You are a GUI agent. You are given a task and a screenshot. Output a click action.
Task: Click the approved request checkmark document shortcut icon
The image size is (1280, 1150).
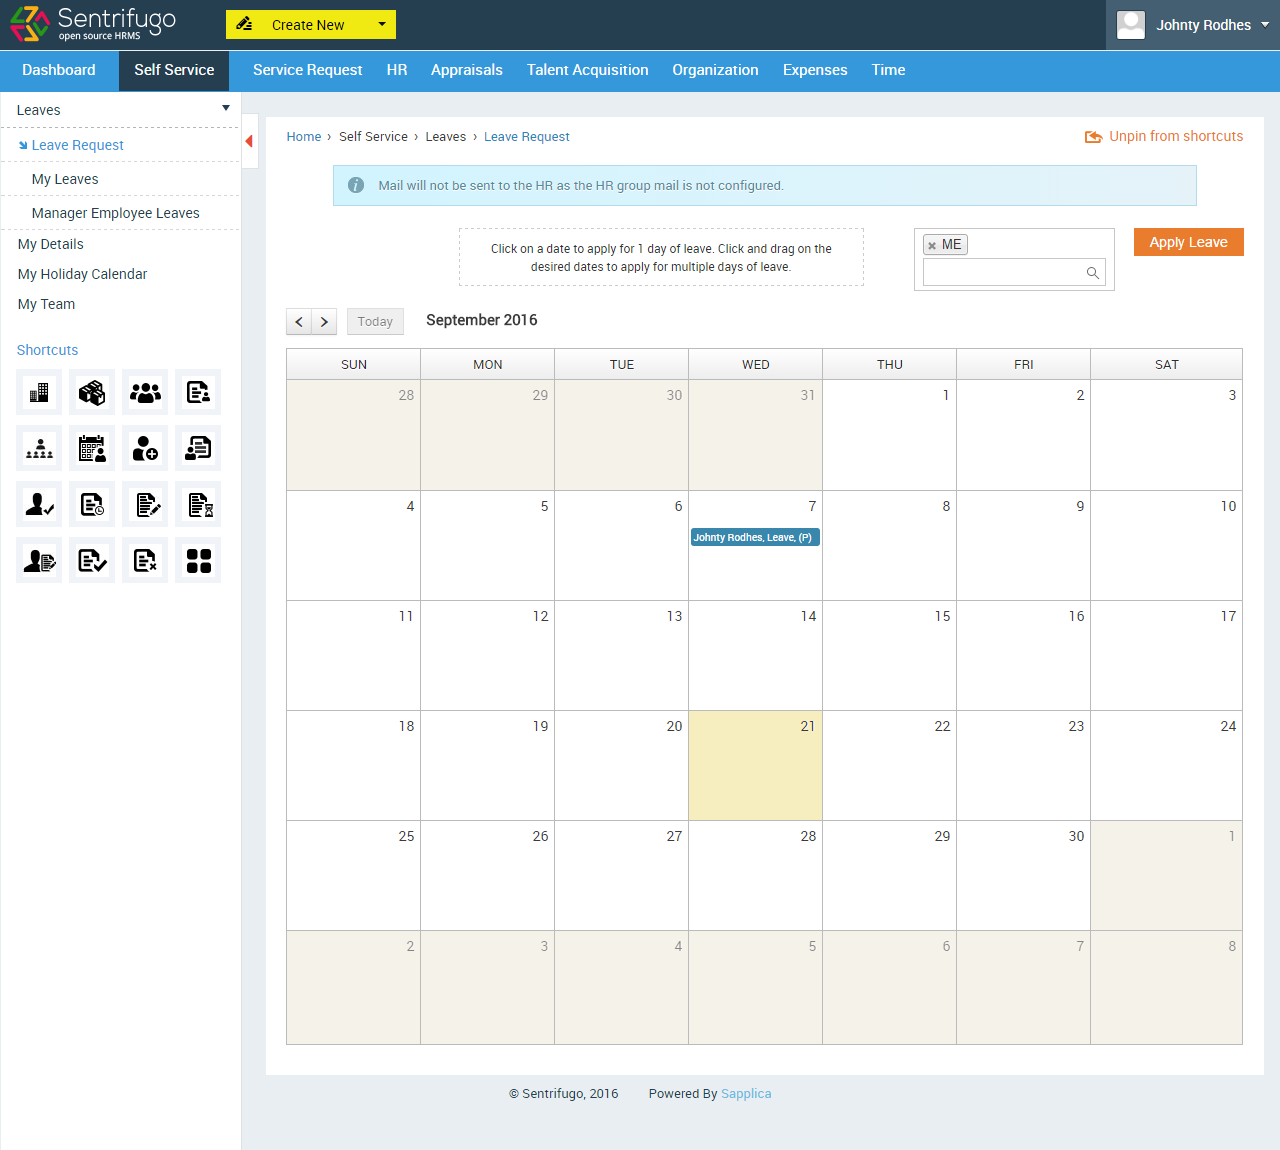[91, 560]
